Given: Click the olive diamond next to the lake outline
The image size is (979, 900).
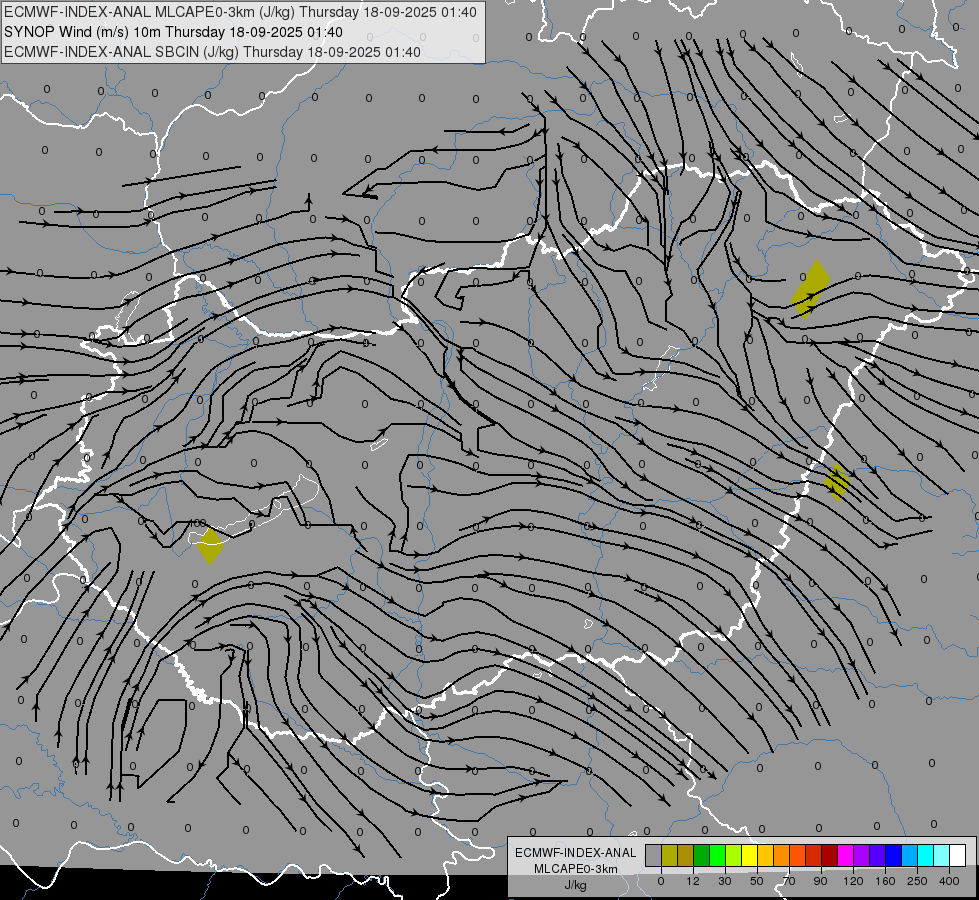Looking at the screenshot, I should [210, 546].
